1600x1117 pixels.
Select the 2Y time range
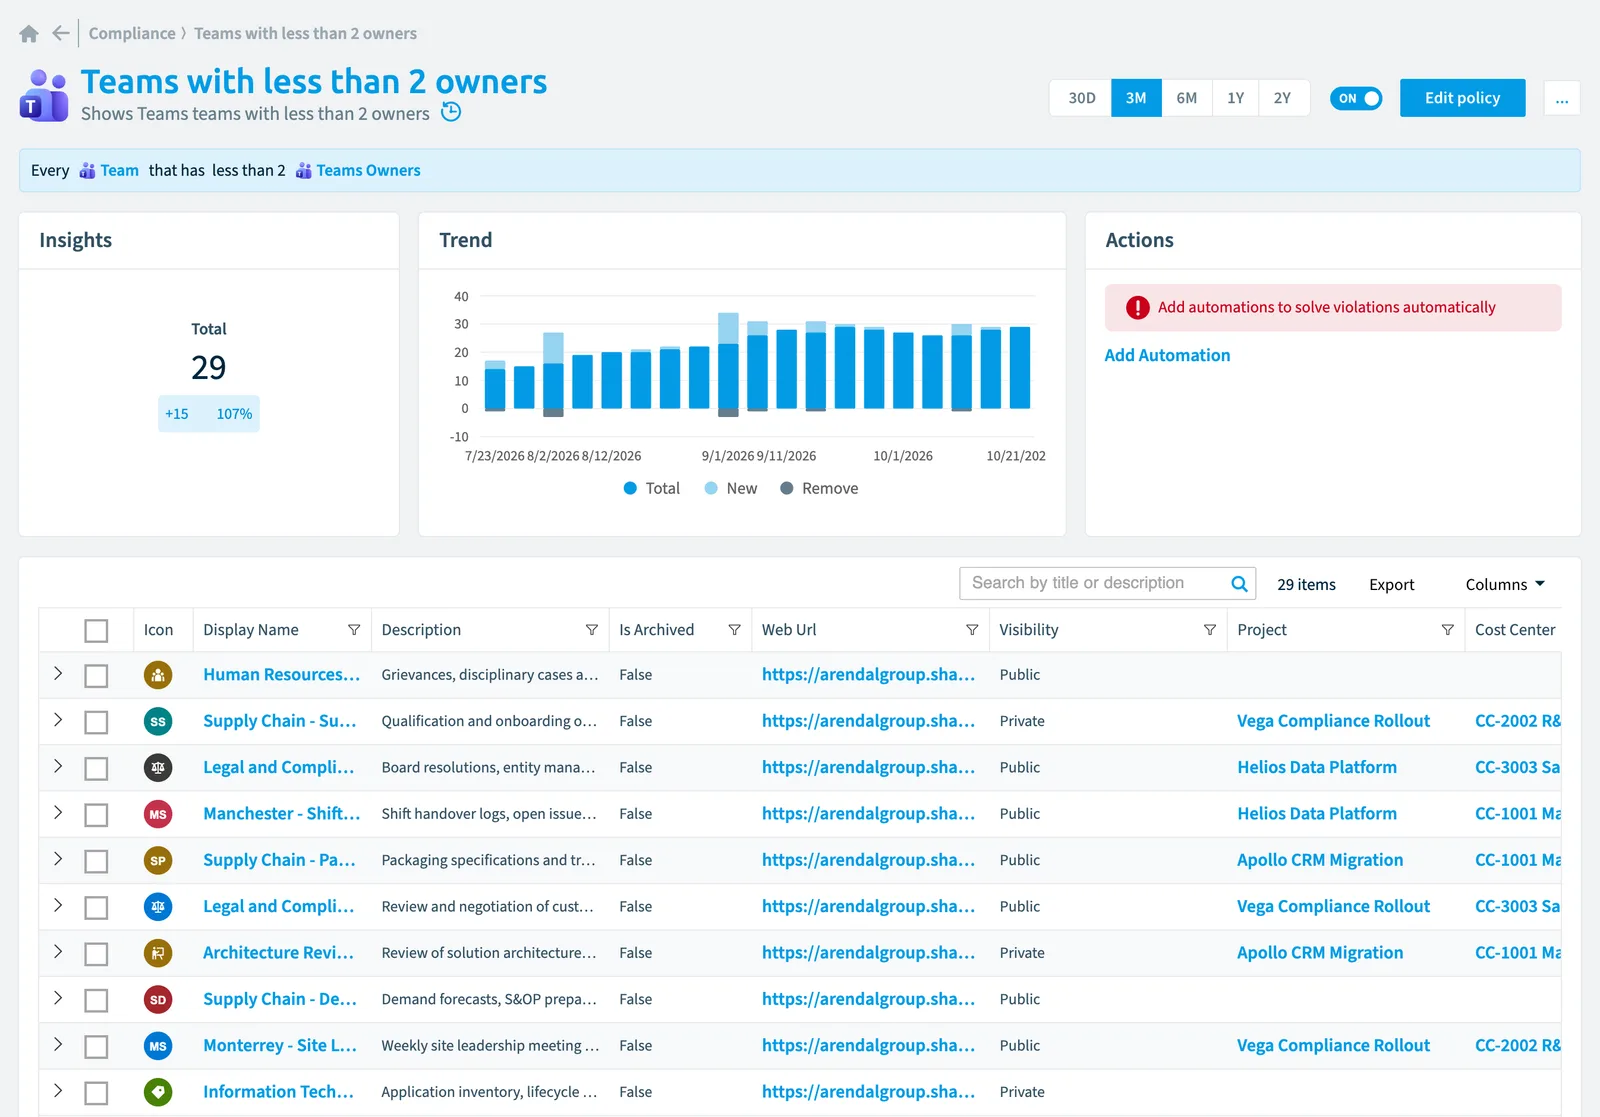pos(1283,98)
